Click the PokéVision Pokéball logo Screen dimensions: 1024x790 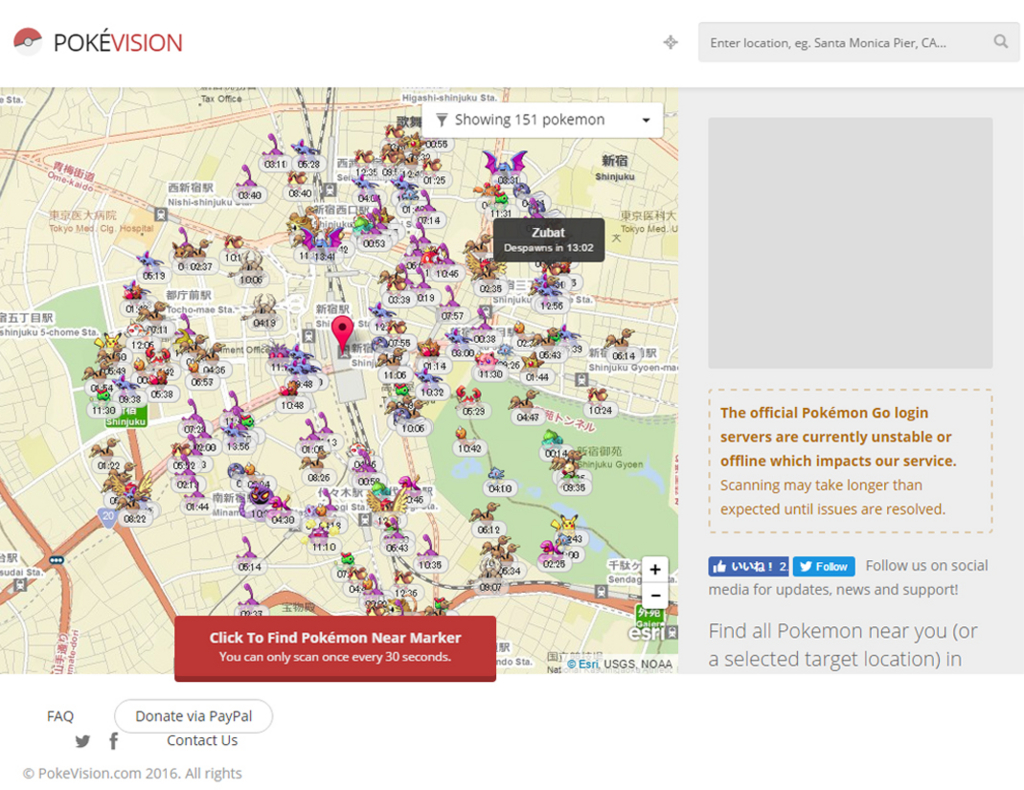pyautogui.click(x=27, y=42)
